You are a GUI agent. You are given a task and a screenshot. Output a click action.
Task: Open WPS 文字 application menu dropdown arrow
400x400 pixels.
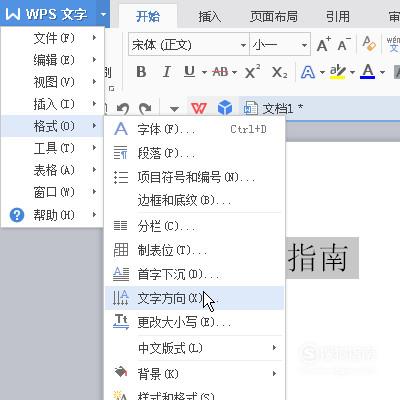click(103, 14)
